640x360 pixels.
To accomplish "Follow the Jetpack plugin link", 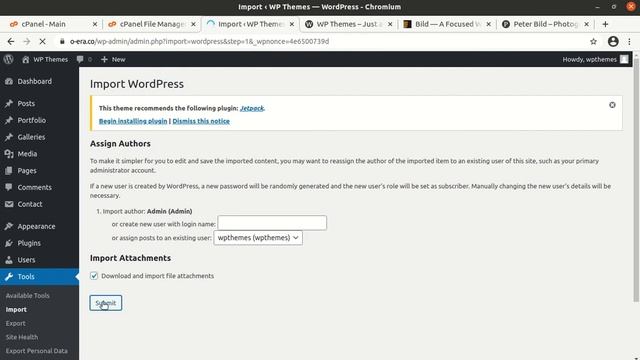I will [x=252, y=108].
